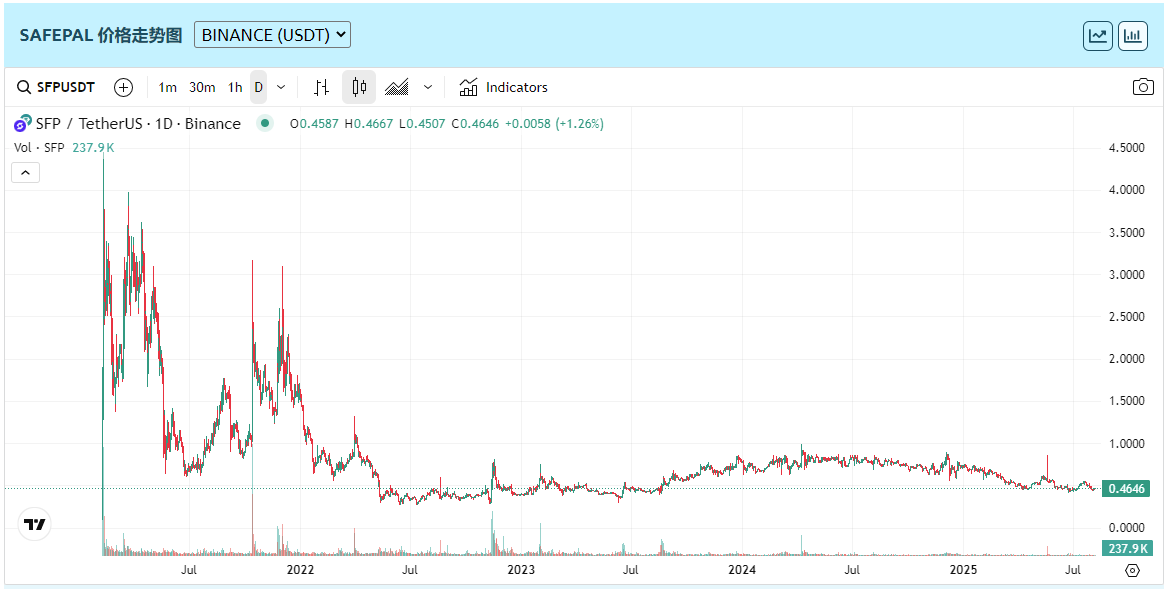Click the +0.0058 (+1.26%) change value

[x=554, y=124]
